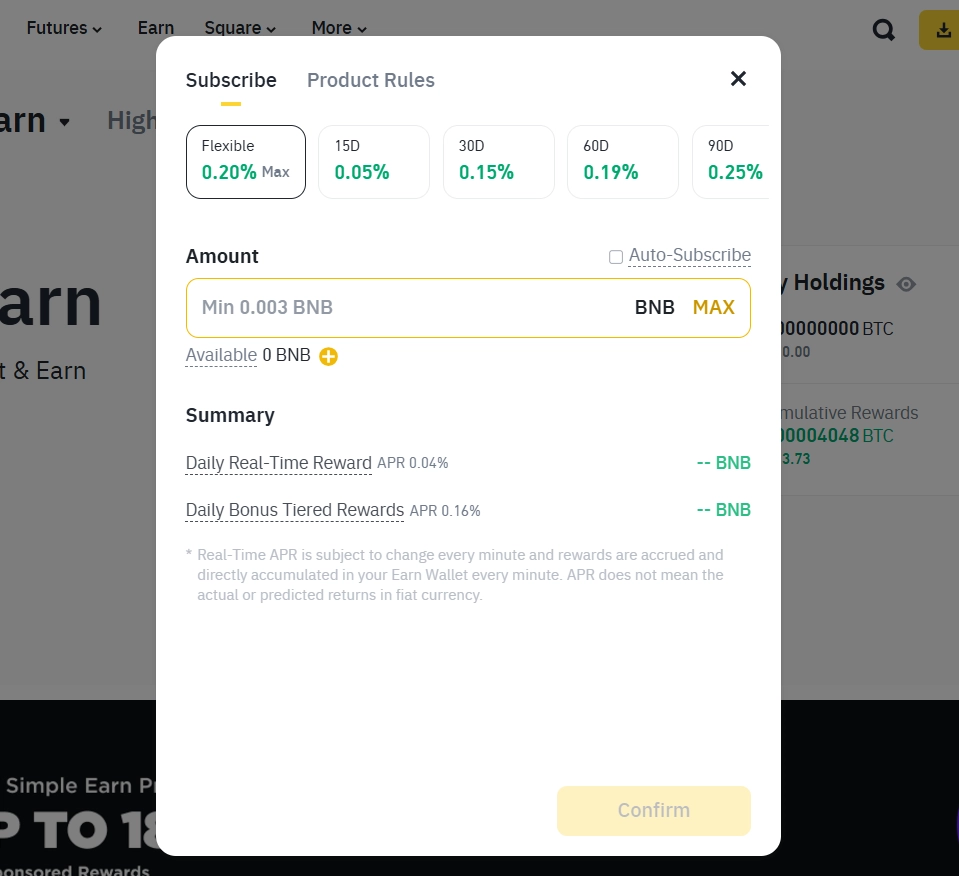Click MAX to fill the amount
Viewport: 959px width, 876px height.
[x=713, y=307]
